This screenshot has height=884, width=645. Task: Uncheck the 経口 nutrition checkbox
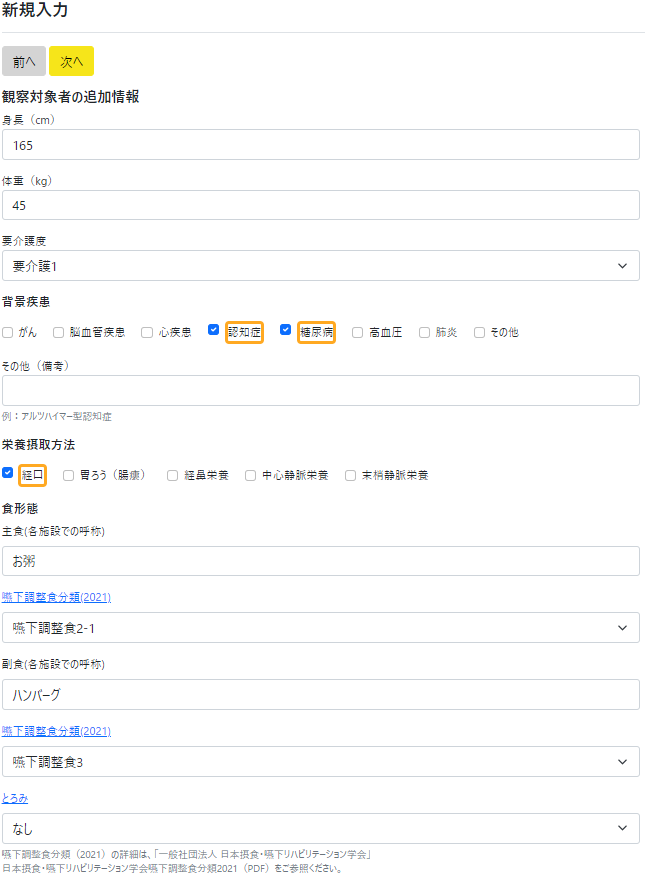point(8,473)
